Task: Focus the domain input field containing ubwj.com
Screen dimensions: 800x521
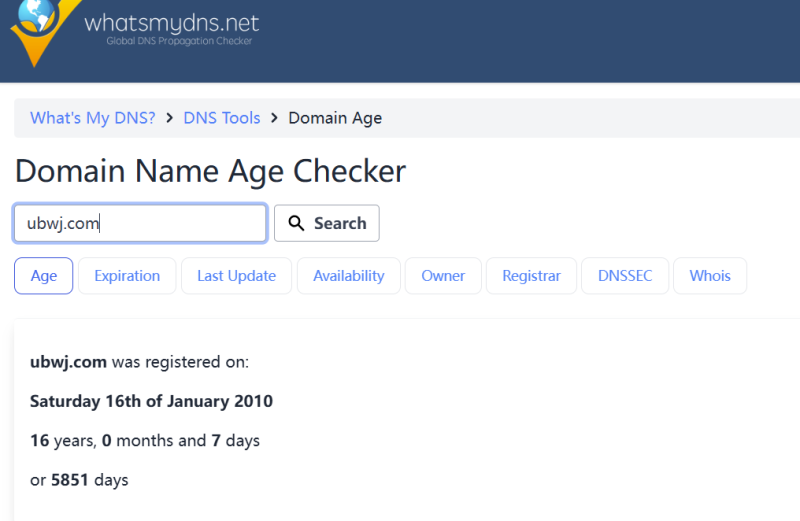Action: click(x=140, y=223)
